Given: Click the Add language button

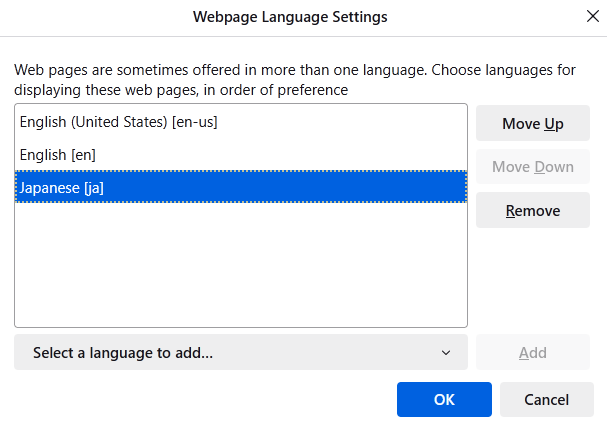Looking at the screenshot, I should point(532,352).
